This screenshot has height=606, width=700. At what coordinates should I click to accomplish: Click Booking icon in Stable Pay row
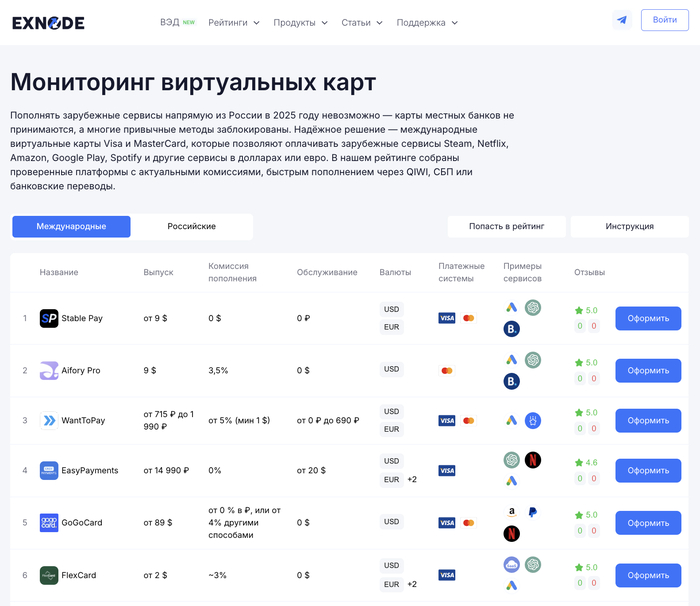point(512,329)
